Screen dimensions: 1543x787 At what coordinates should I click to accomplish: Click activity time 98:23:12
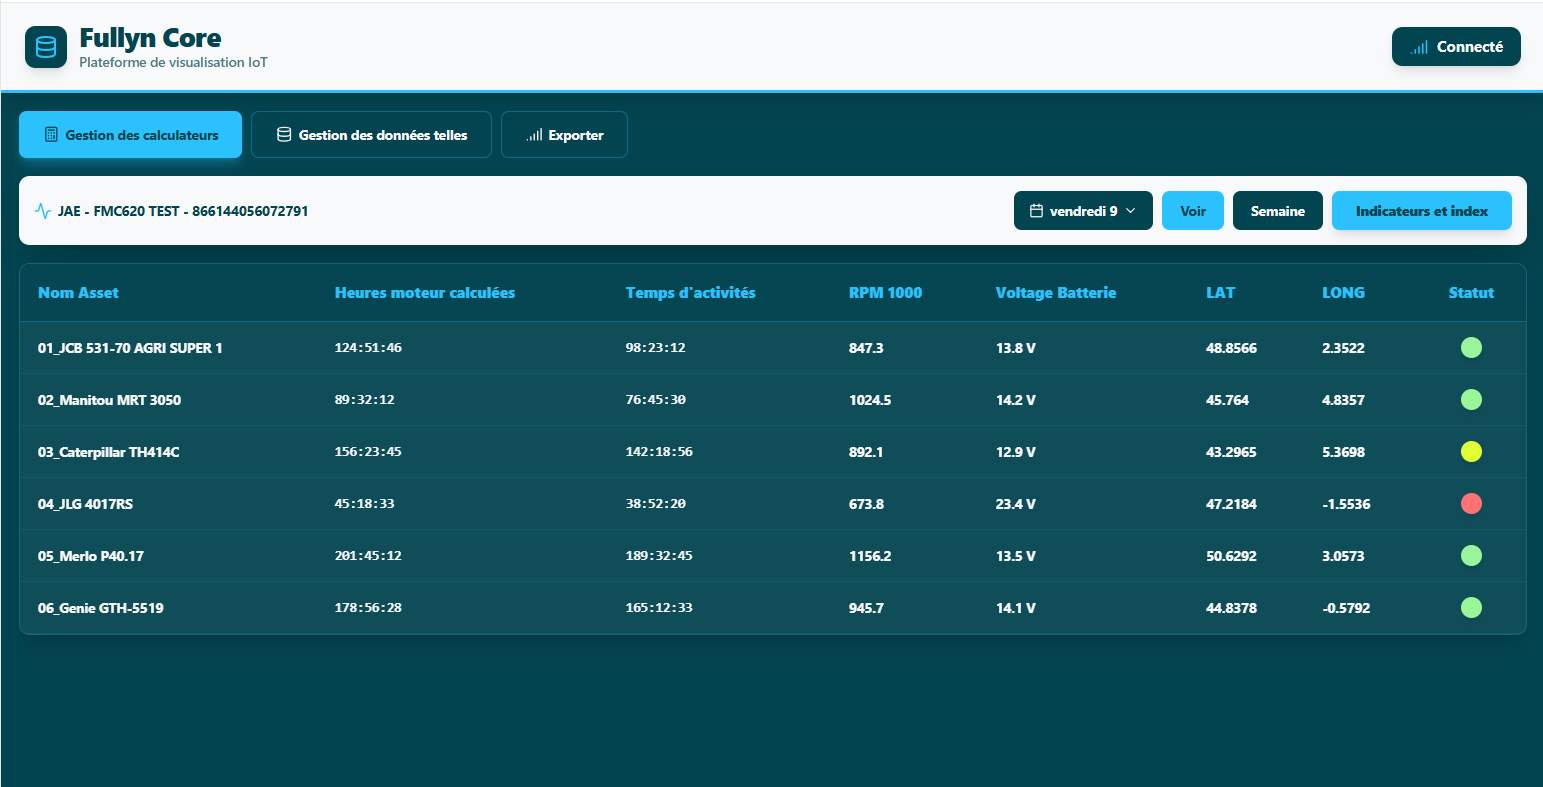coord(655,348)
